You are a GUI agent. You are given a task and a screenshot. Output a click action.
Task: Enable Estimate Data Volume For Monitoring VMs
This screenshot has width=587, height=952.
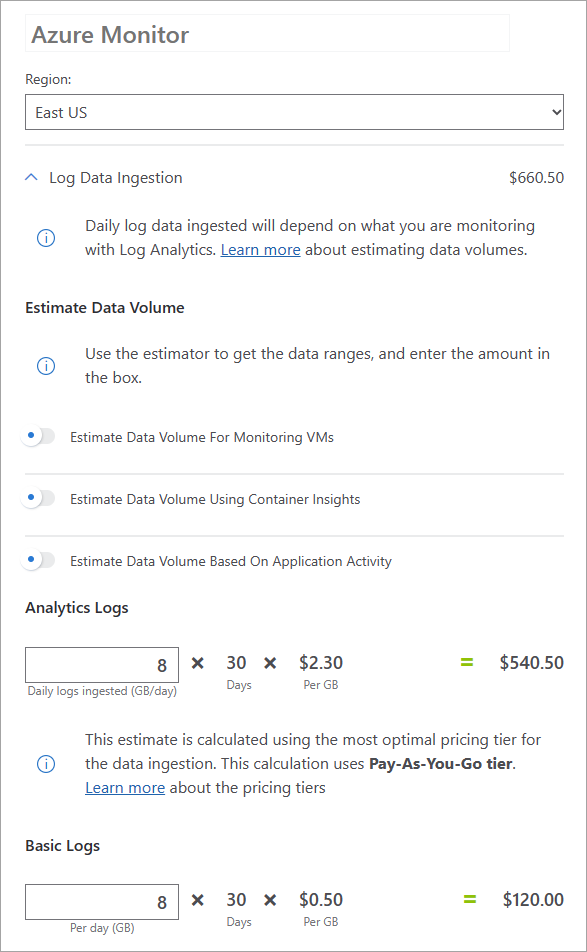(x=37, y=436)
